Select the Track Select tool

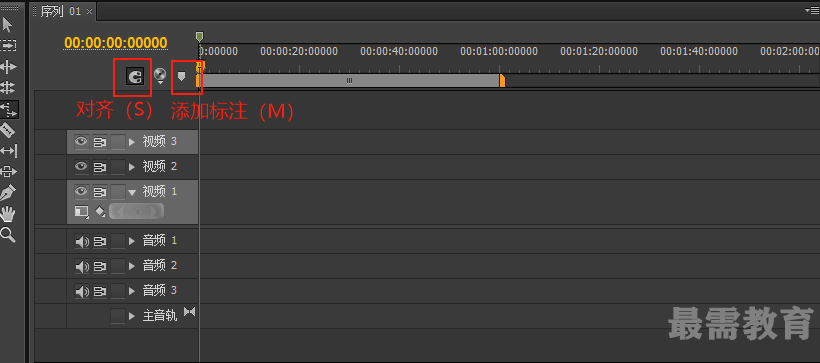click(8, 46)
